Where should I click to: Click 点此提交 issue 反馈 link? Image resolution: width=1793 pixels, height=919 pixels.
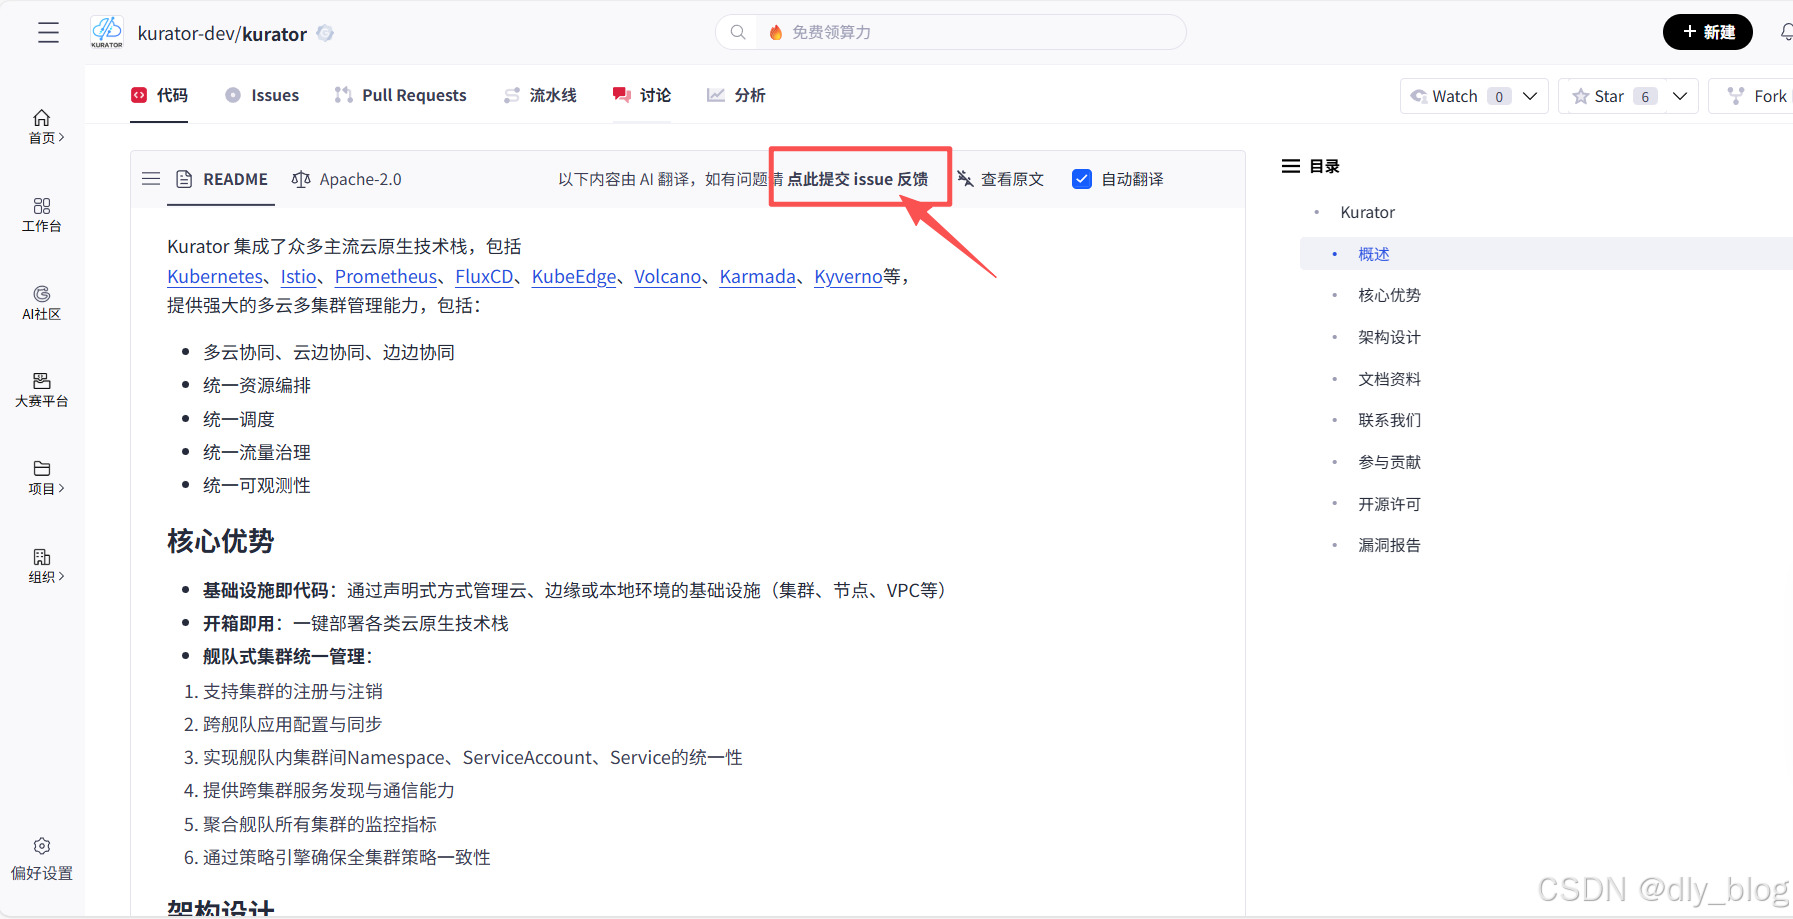tap(858, 179)
